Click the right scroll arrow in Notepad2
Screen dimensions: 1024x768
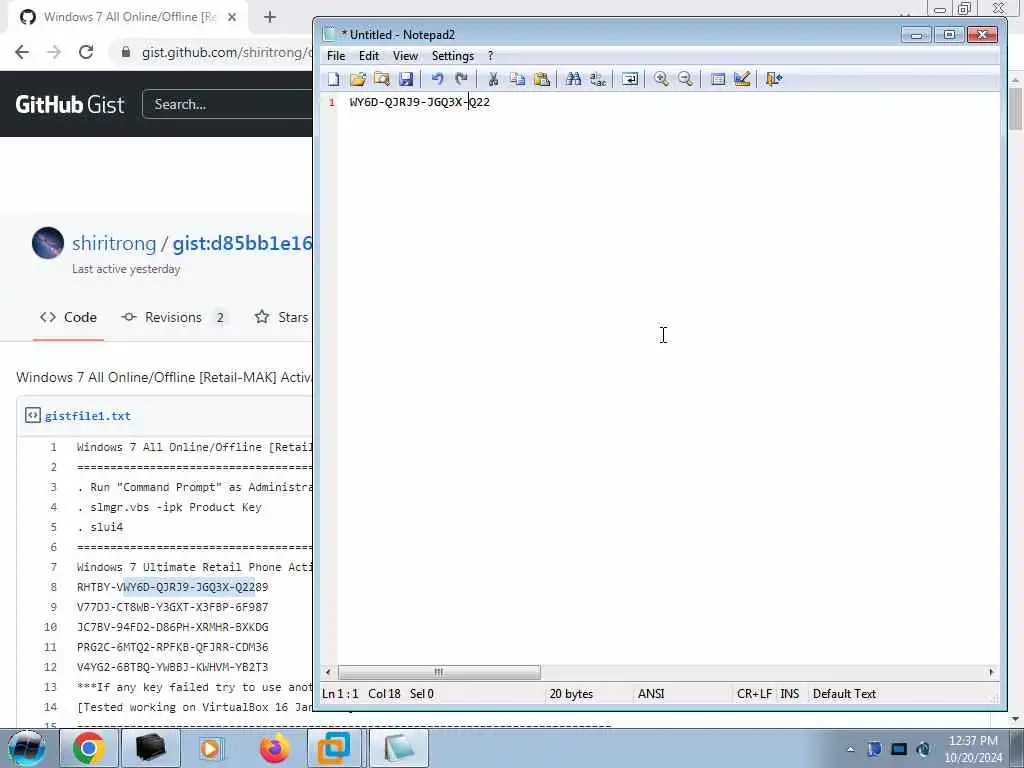(991, 672)
